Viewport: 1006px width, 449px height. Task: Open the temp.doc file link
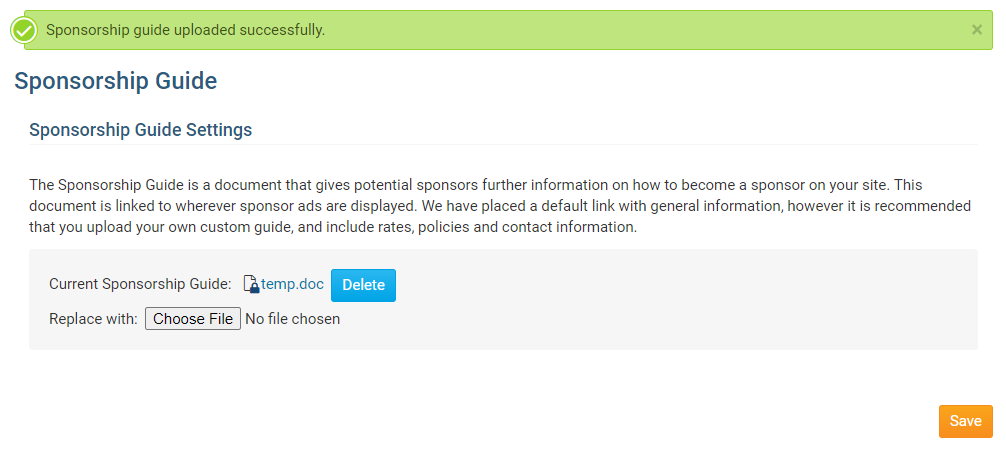pos(292,284)
